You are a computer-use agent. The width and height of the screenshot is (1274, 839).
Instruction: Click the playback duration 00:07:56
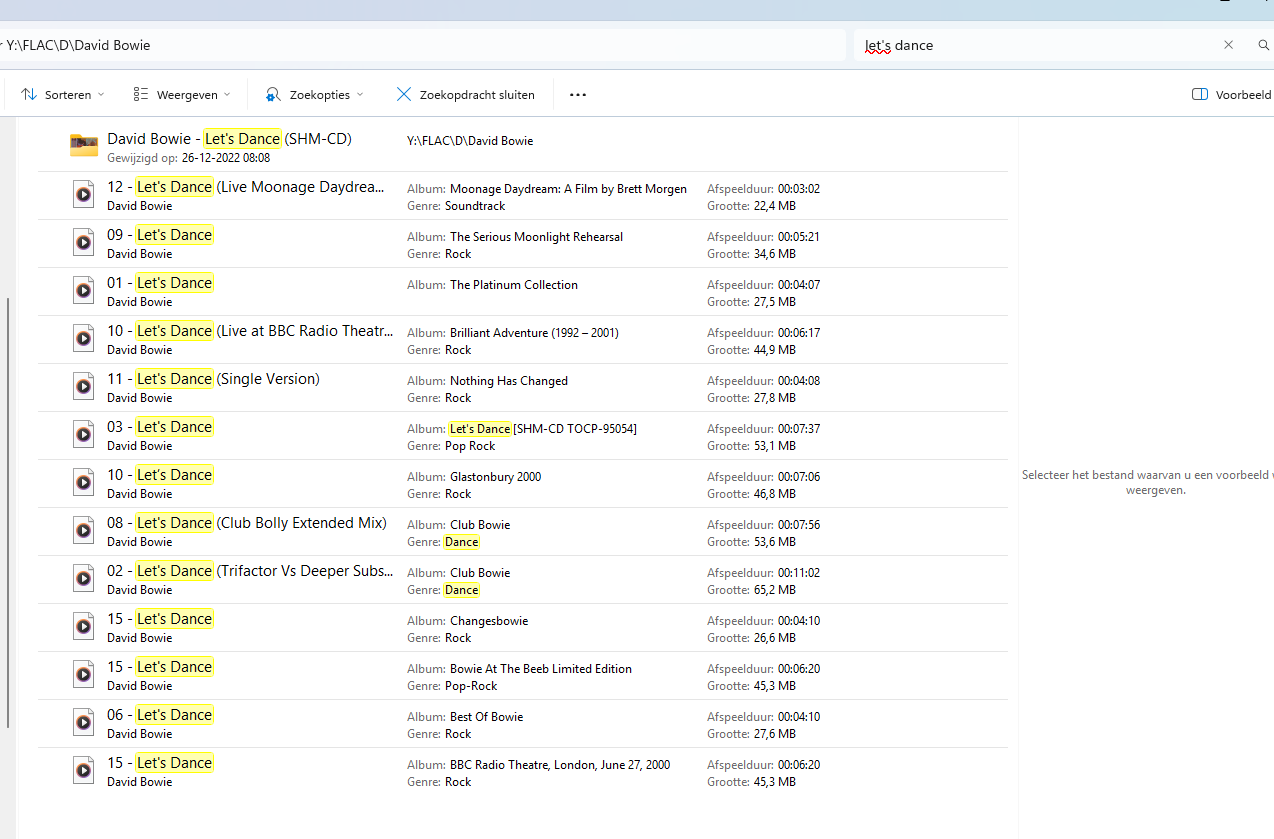point(799,525)
